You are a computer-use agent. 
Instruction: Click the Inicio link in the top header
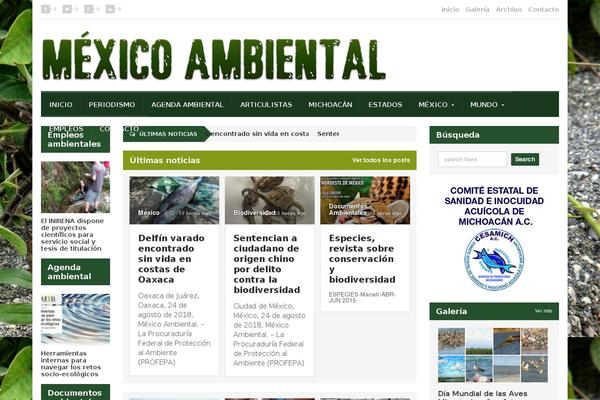pyautogui.click(x=450, y=9)
